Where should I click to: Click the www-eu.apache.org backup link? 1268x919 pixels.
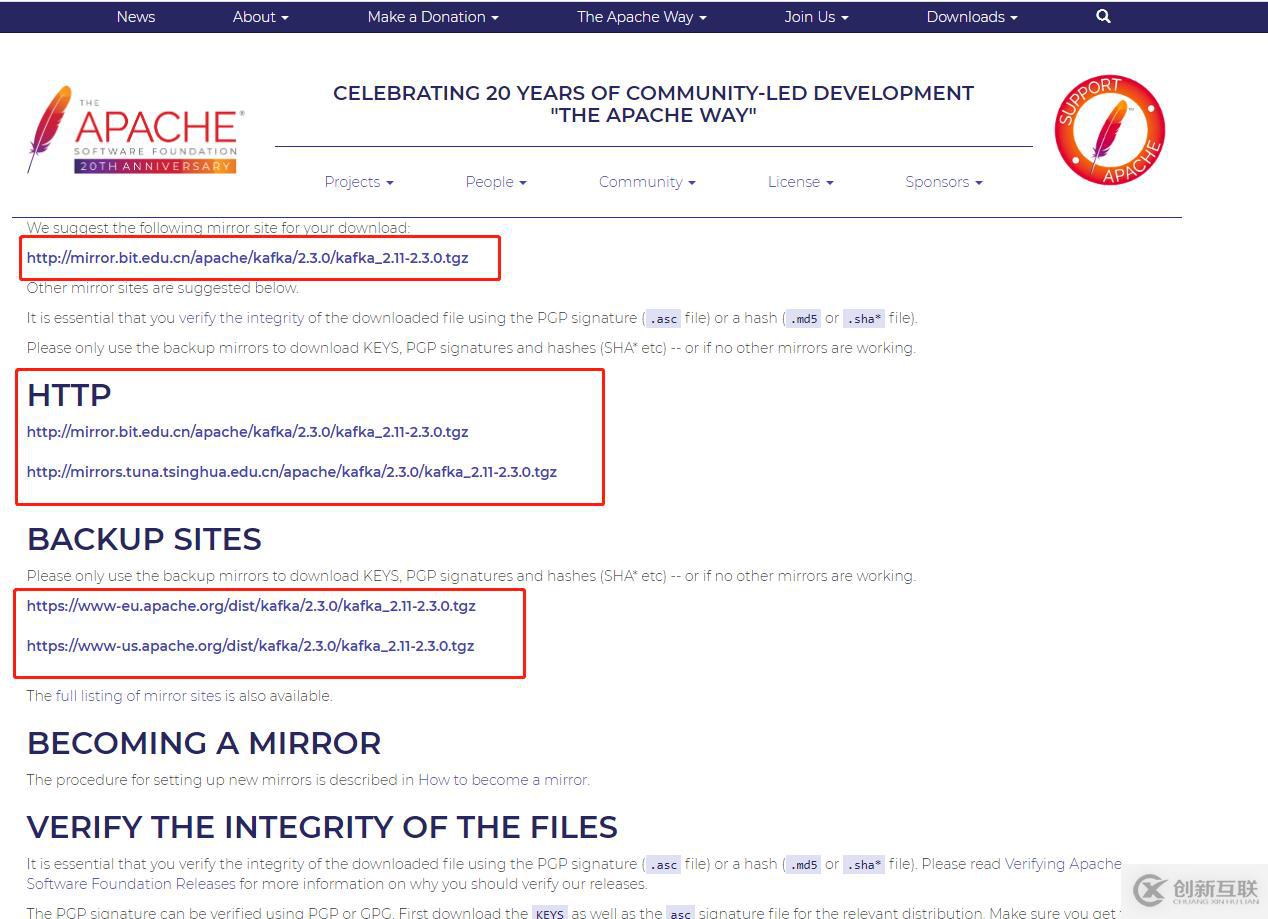pyautogui.click(x=251, y=606)
